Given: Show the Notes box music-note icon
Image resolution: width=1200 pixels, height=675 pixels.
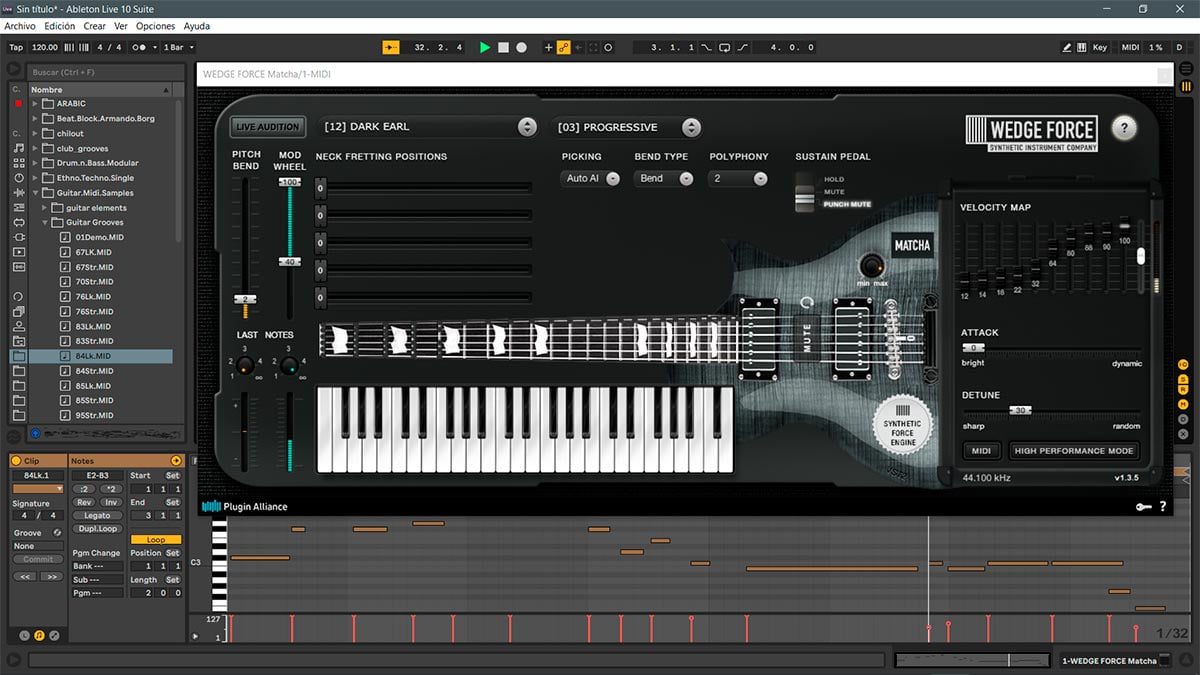Looking at the screenshot, I should tap(39, 635).
